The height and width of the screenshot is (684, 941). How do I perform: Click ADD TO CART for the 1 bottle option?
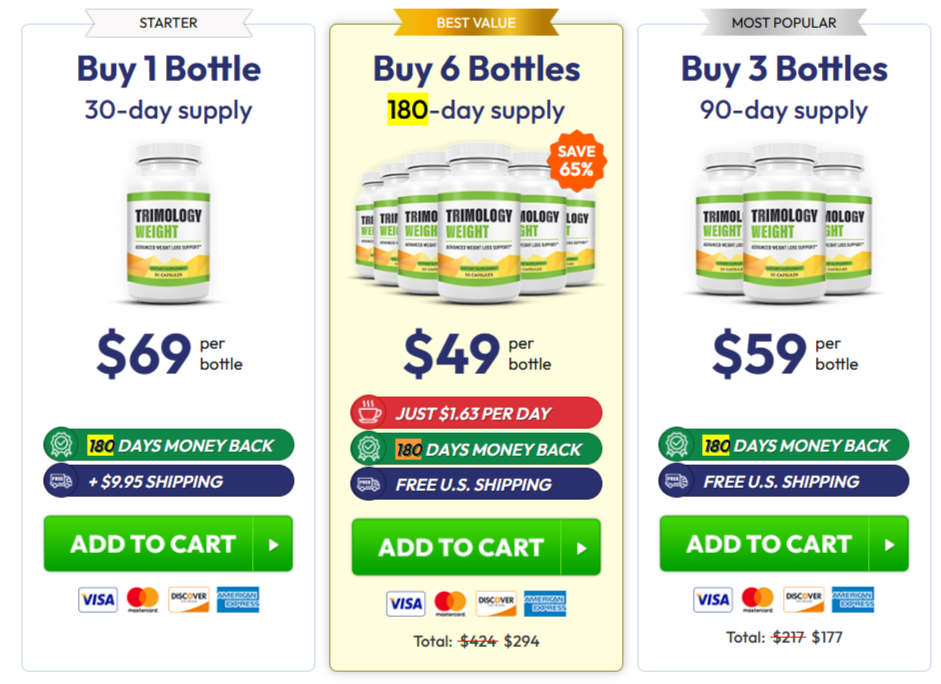168,543
